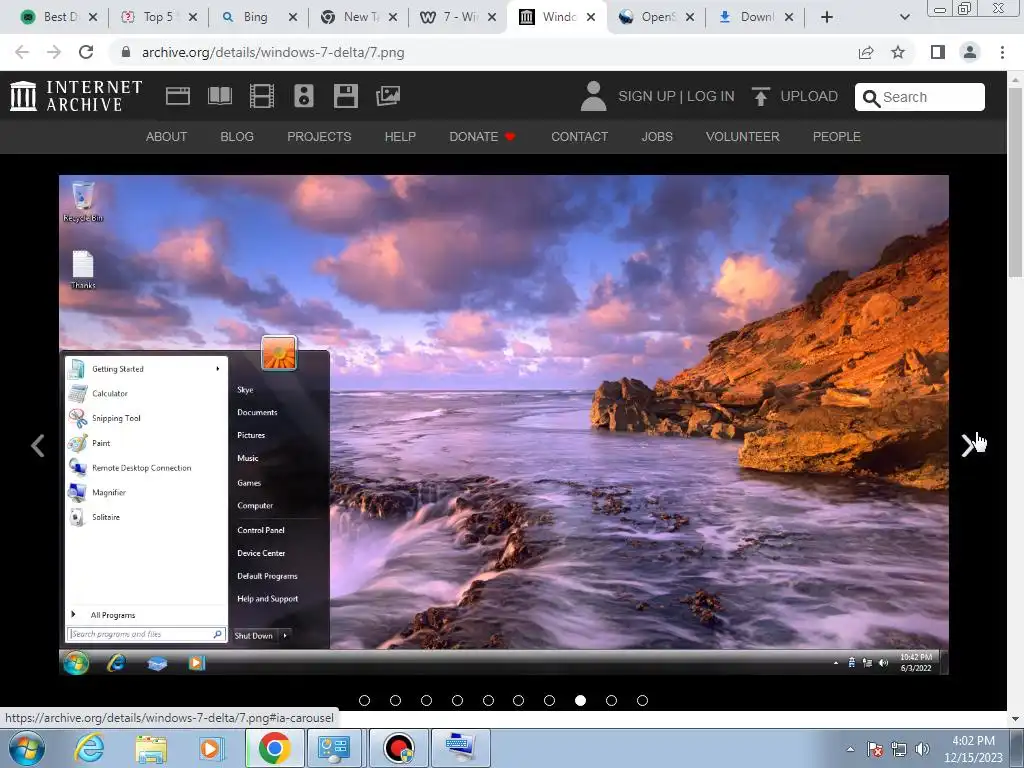
Task: Select the third carousel dot
Action: [426, 701]
